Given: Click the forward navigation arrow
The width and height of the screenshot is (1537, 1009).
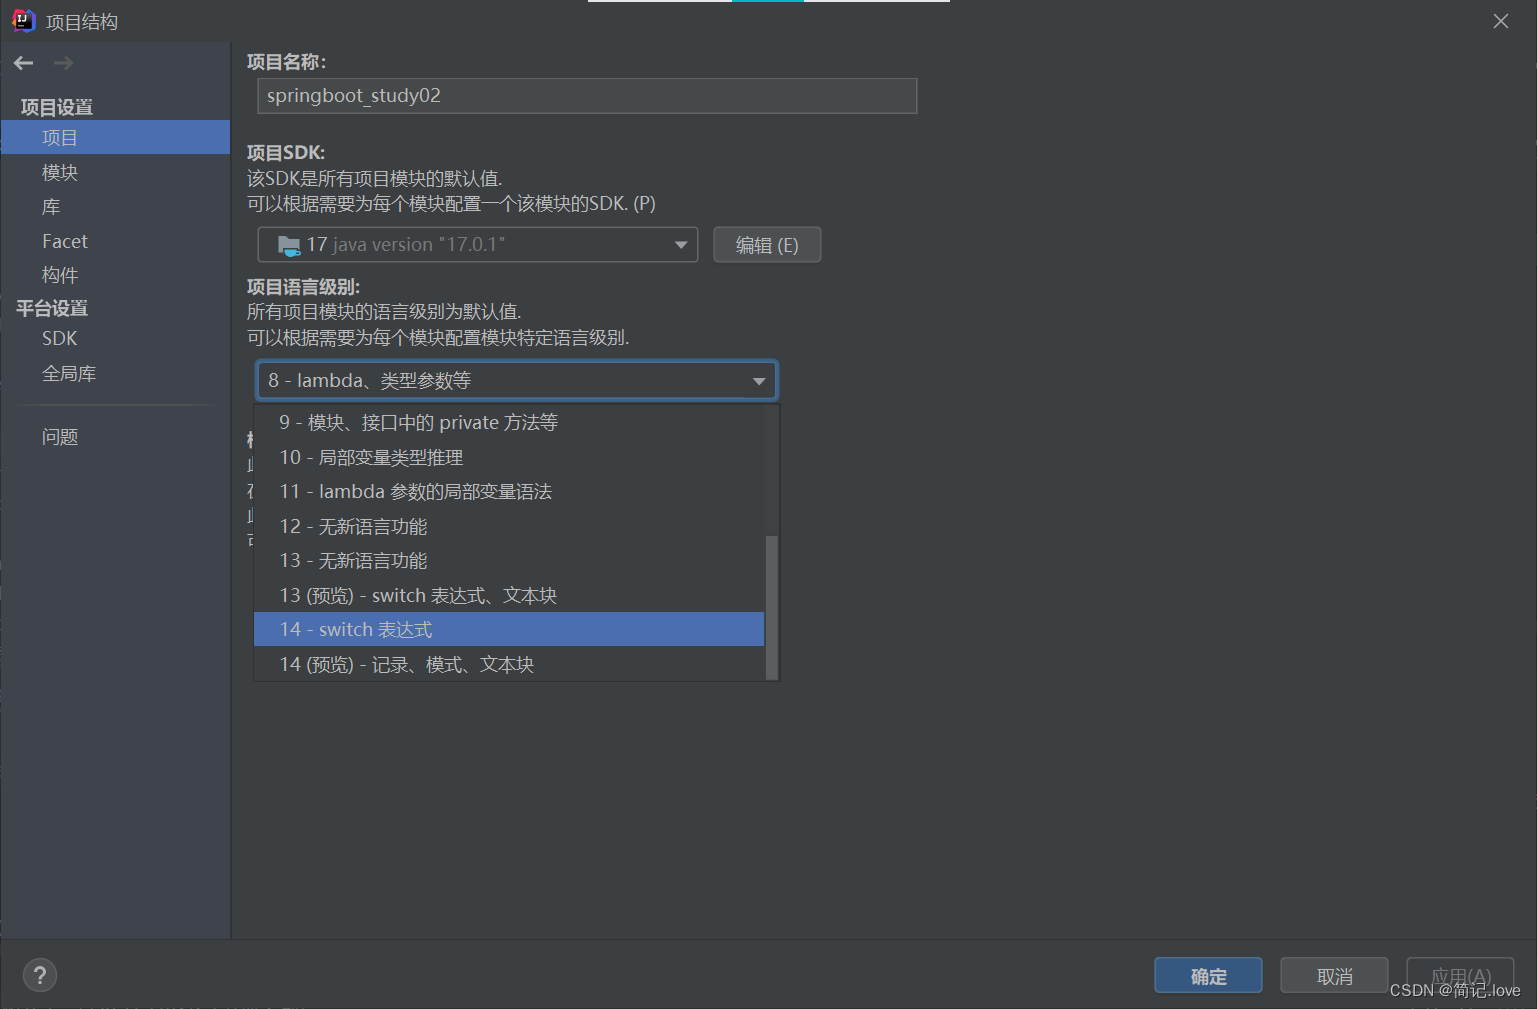Looking at the screenshot, I should click(62, 63).
